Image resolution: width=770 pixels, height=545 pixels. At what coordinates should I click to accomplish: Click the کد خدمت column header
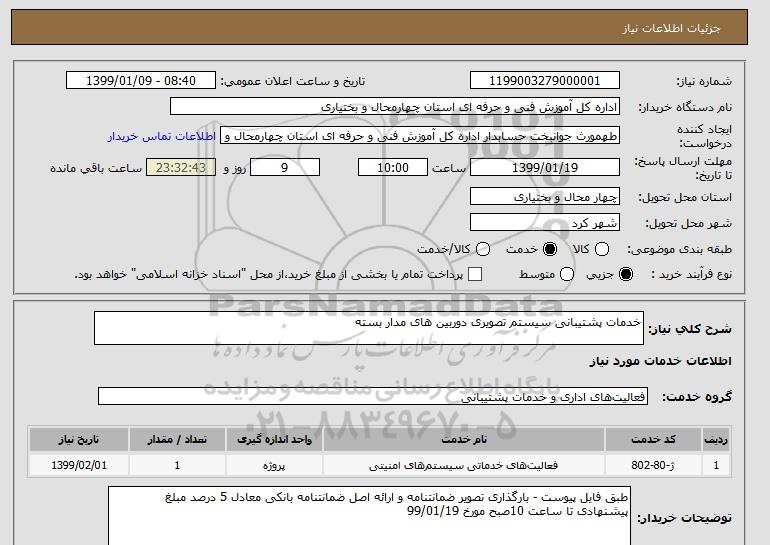click(653, 439)
